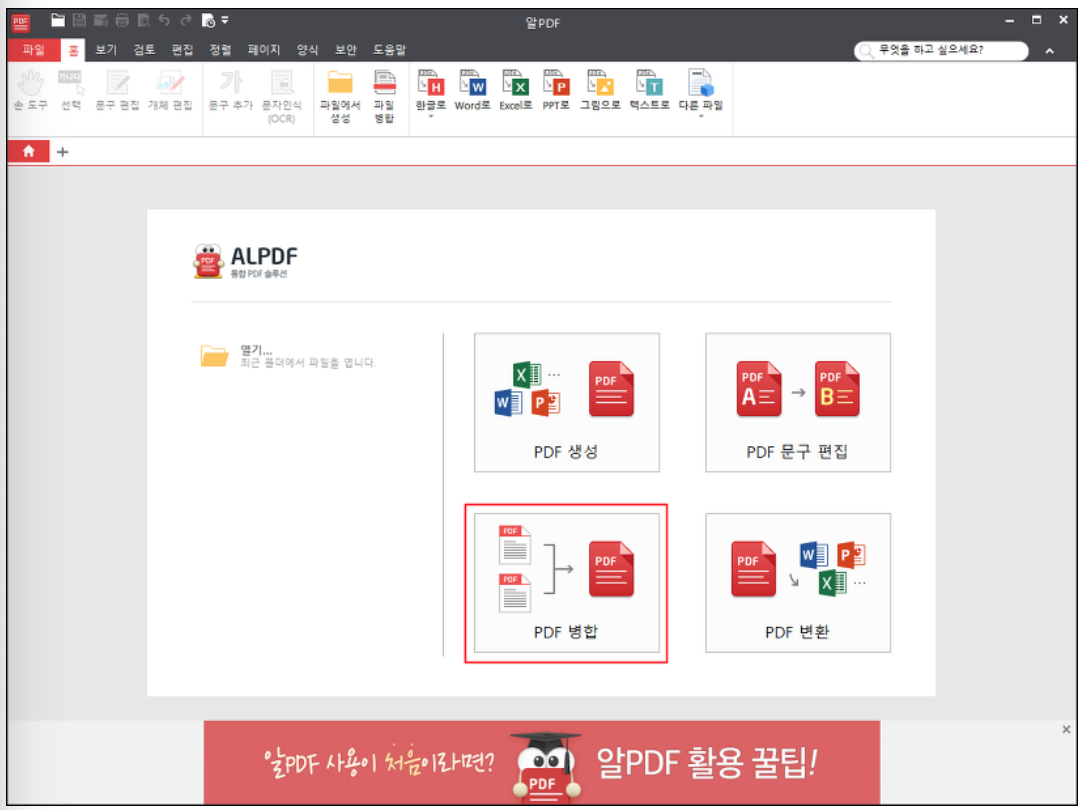Viewport: 1082px width, 810px height.
Task: Click the undo arrow in quick-access bar
Action: (x=164, y=21)
